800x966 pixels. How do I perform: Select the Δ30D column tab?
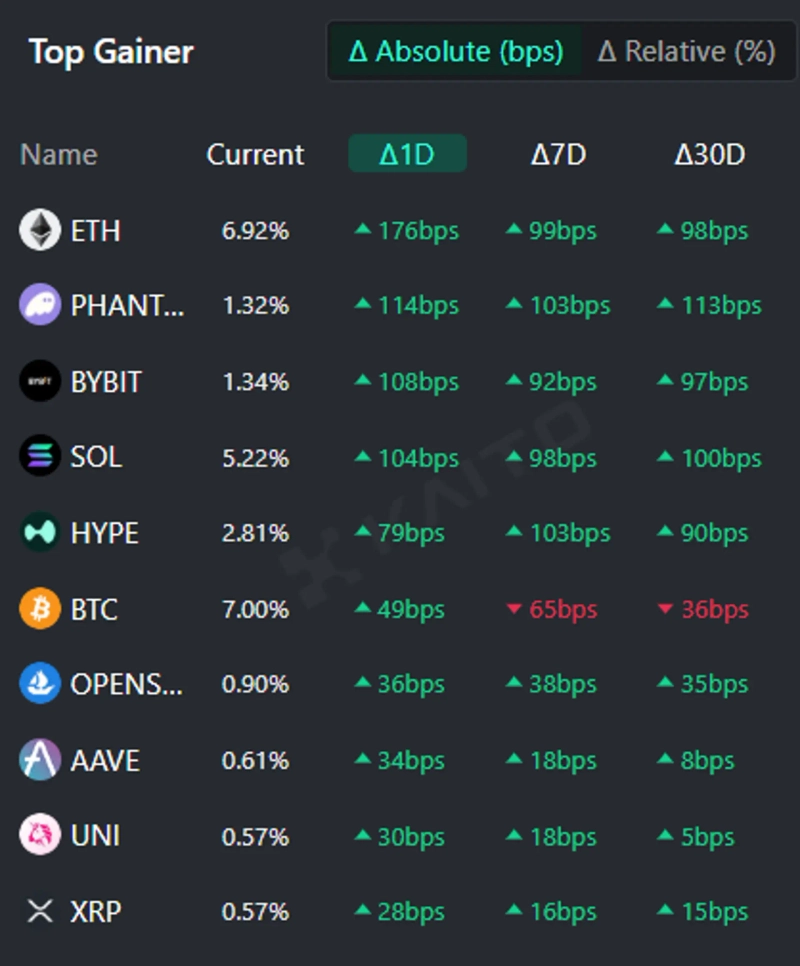pyautogui.click(x=710, y=154)
